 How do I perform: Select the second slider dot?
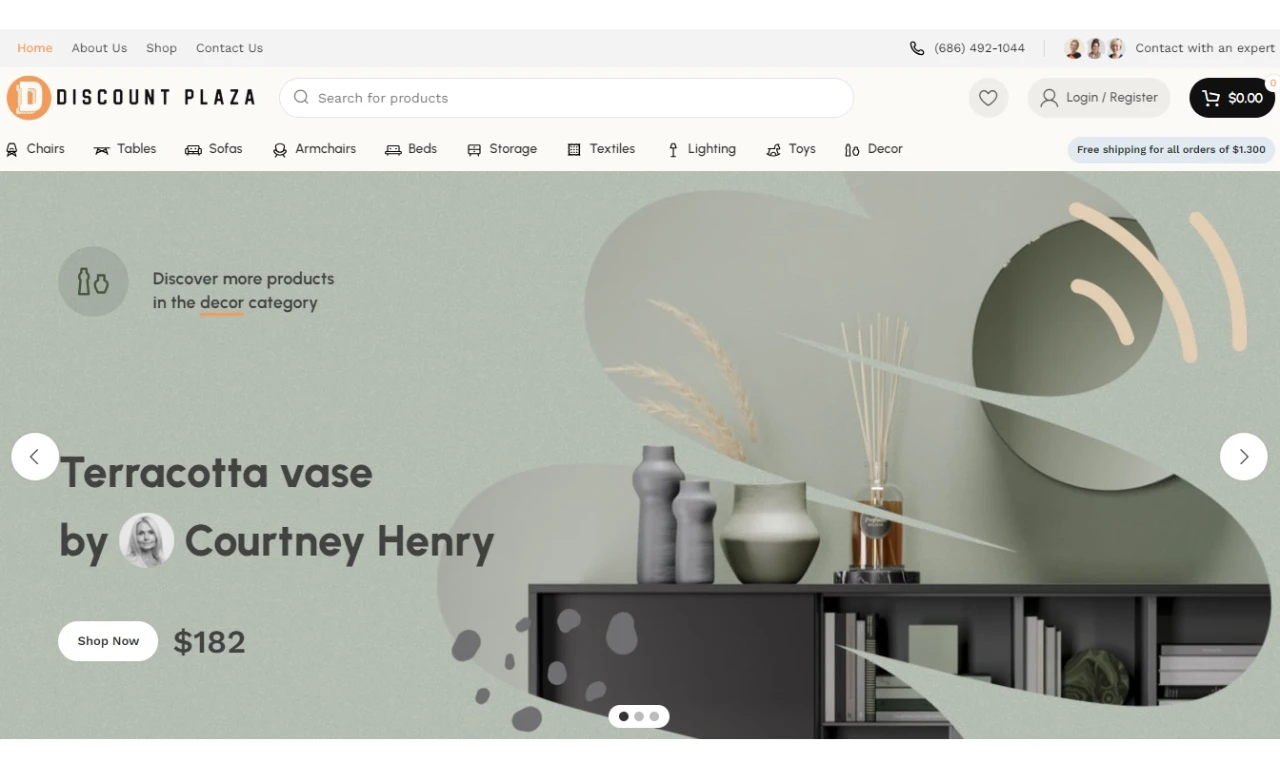pos(639,716)
